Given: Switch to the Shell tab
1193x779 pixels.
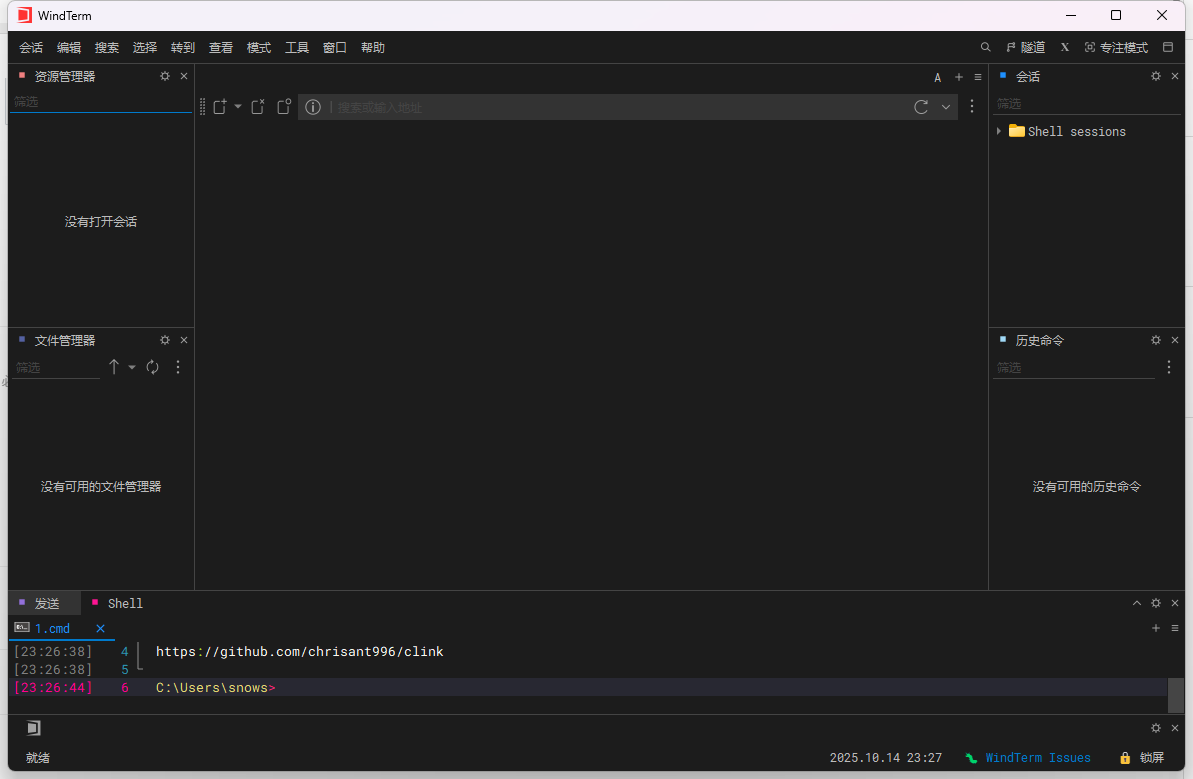Looking at the screenshot, I should click(x=125, y=603).
